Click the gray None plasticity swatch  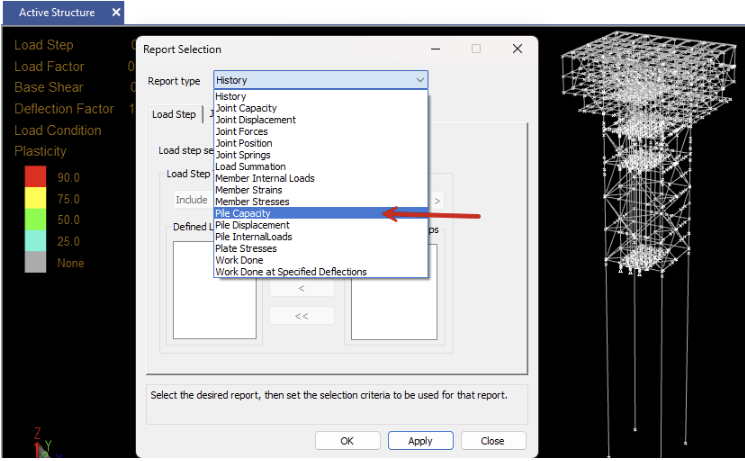tap(35, 262)
